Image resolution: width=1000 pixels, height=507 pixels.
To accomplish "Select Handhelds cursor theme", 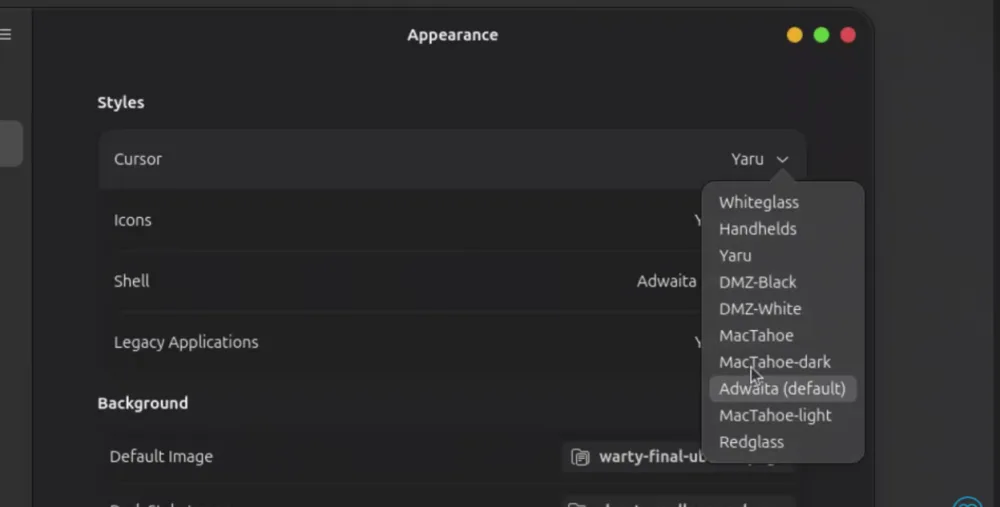I will click(x=757, y=229).
